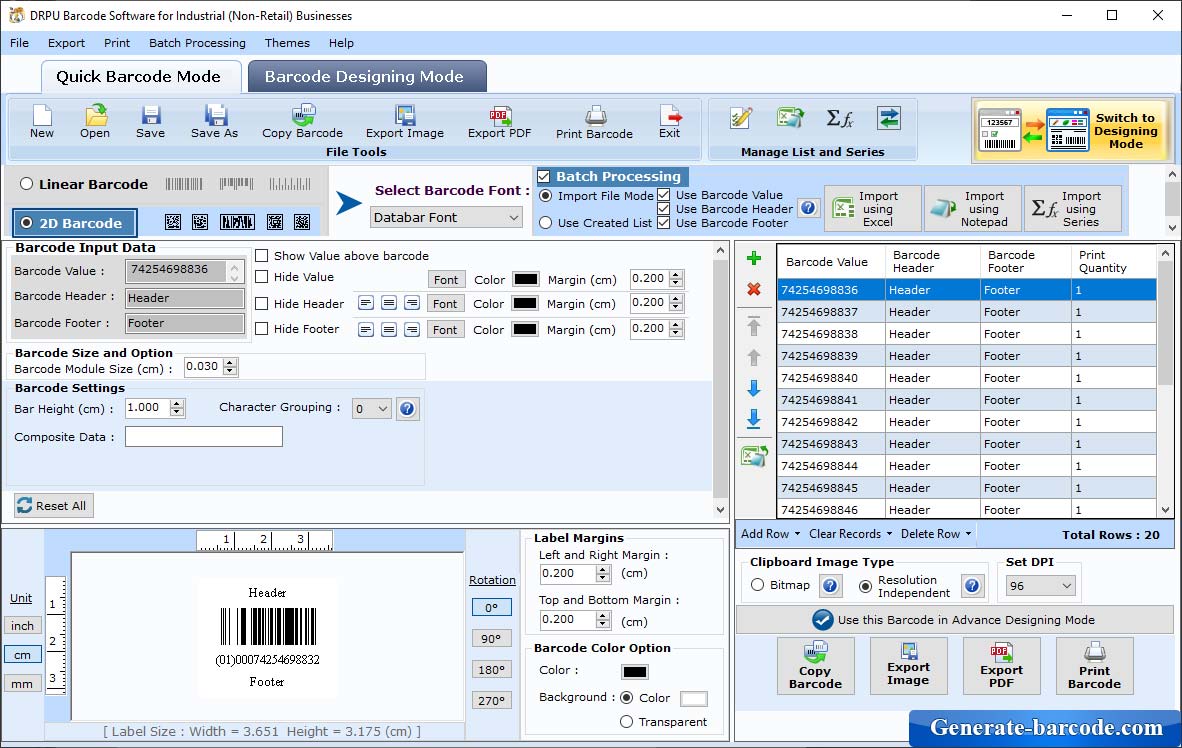1182x748 pixels.
Task: Open the Export menu
Action: [x=66, y=43]
